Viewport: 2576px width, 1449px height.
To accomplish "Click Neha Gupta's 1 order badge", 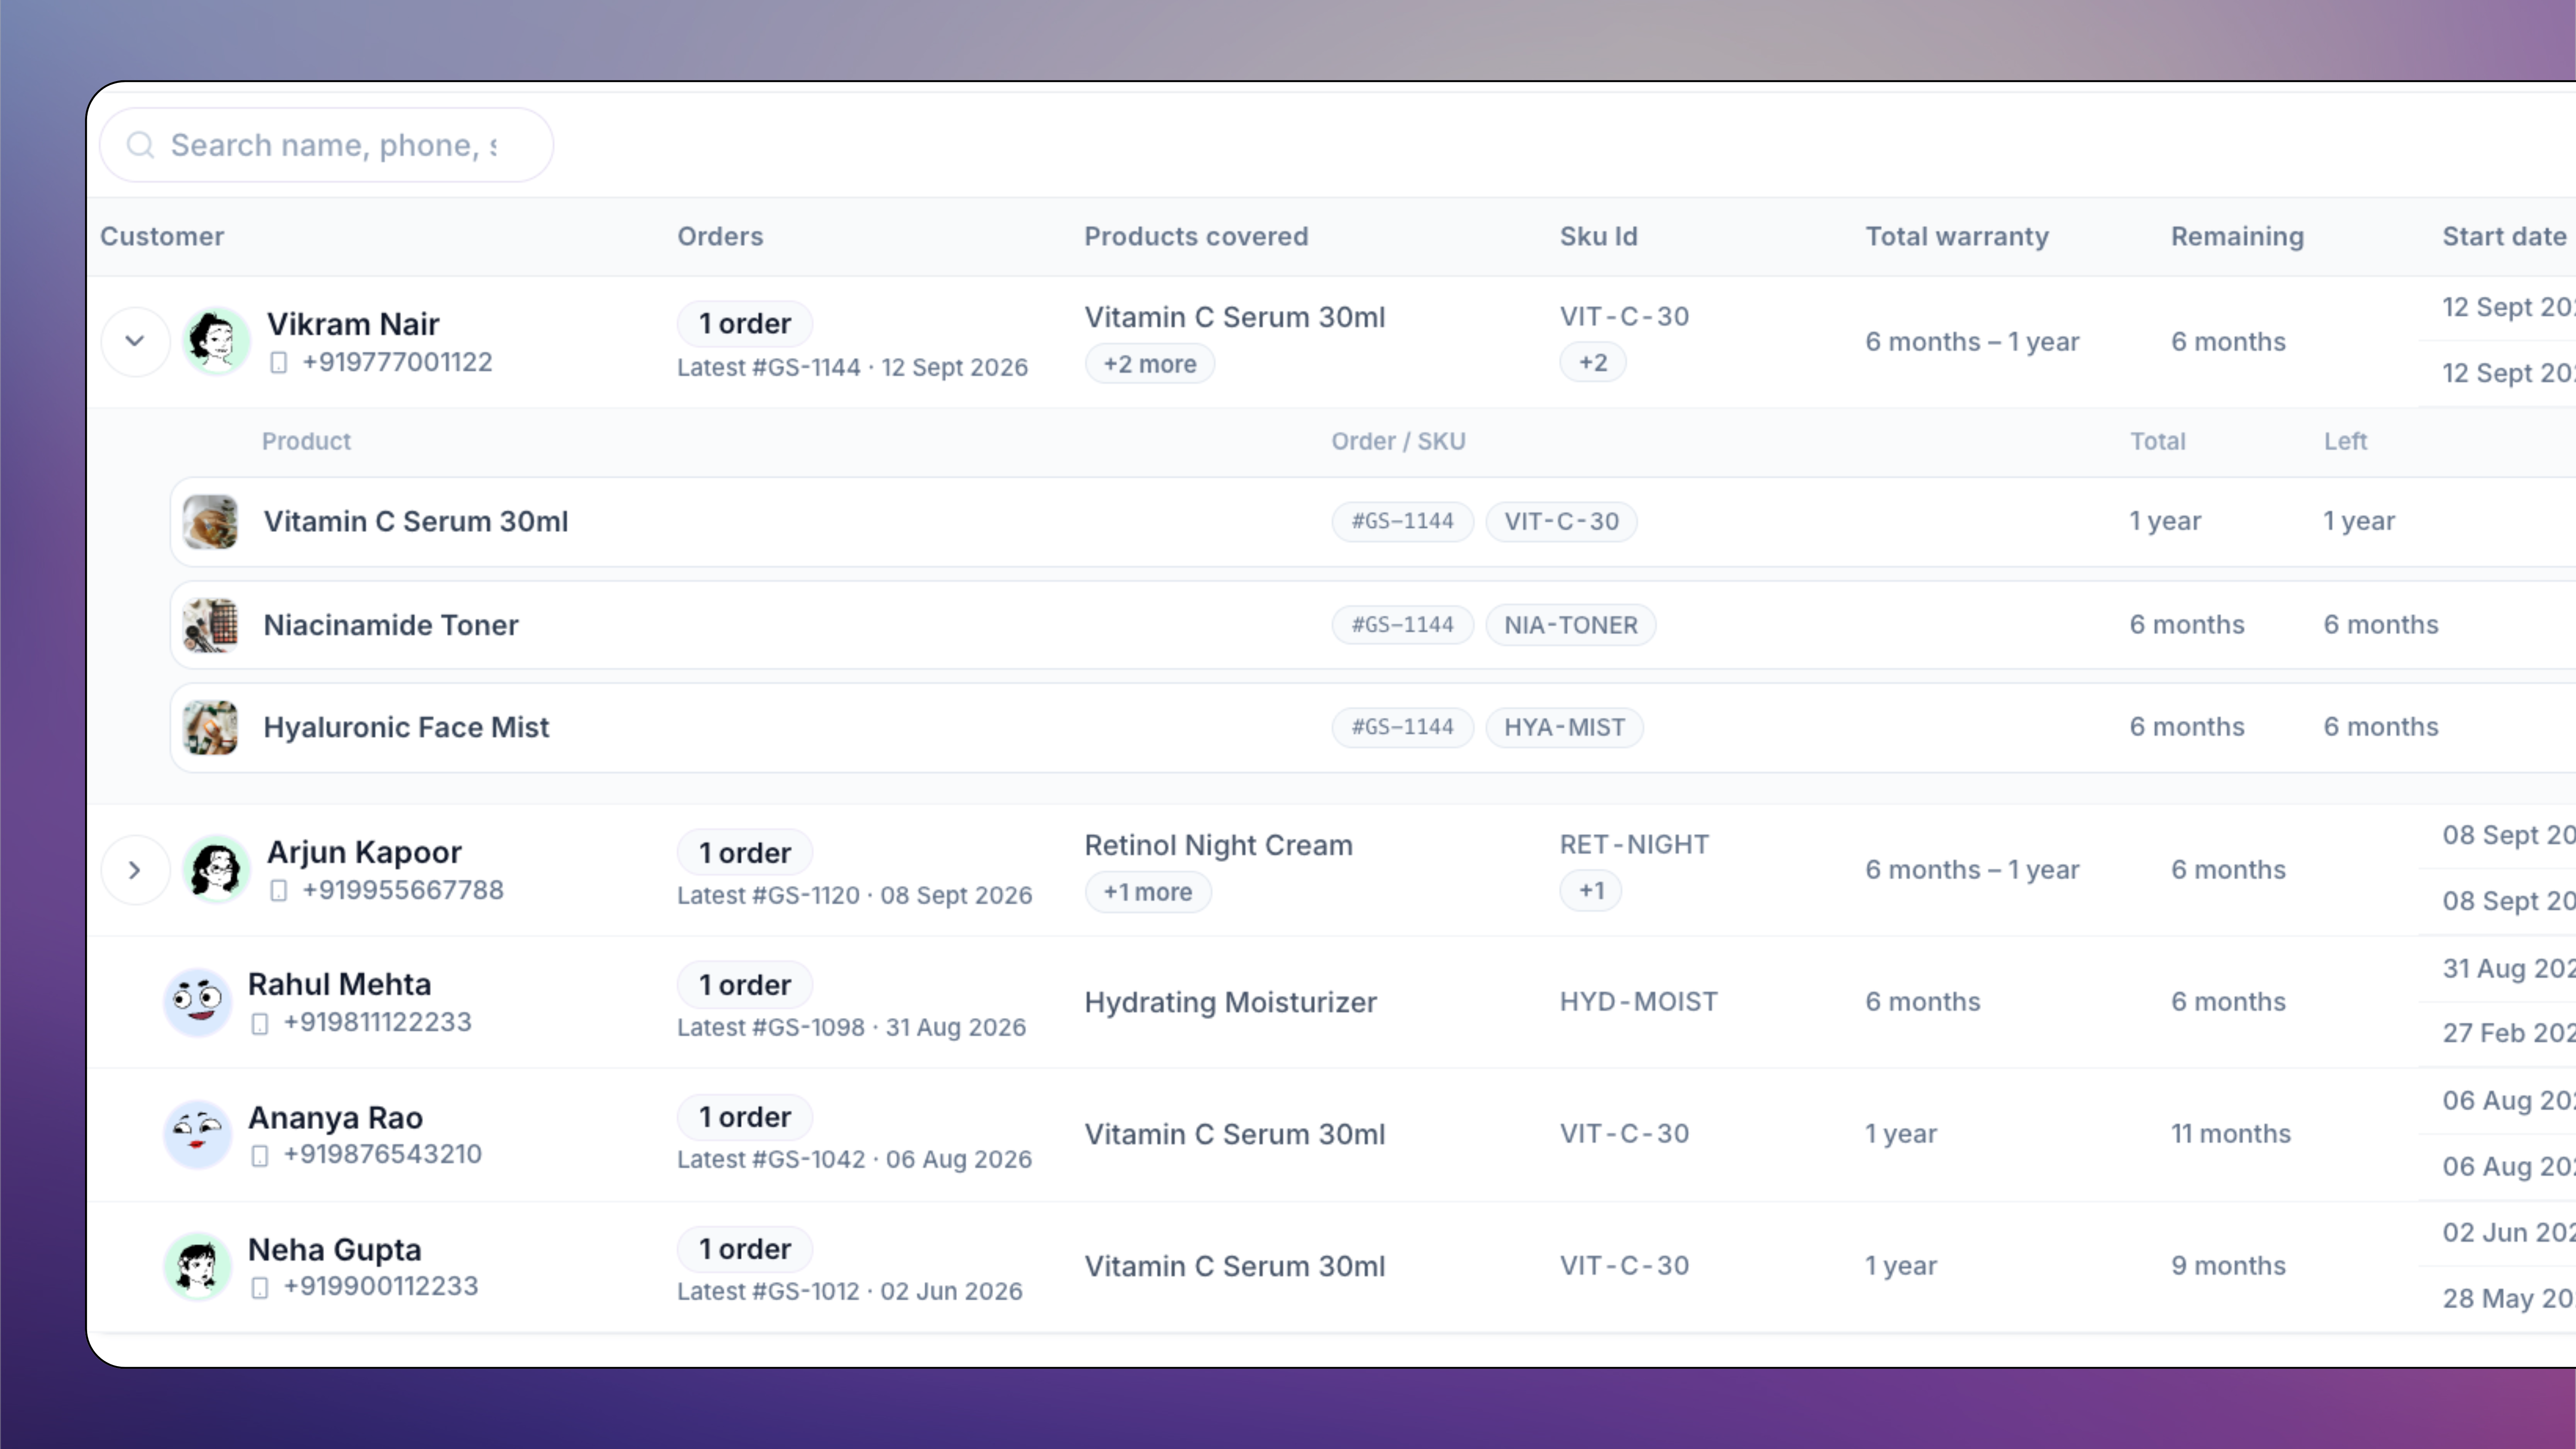I will coord(745,1249).
